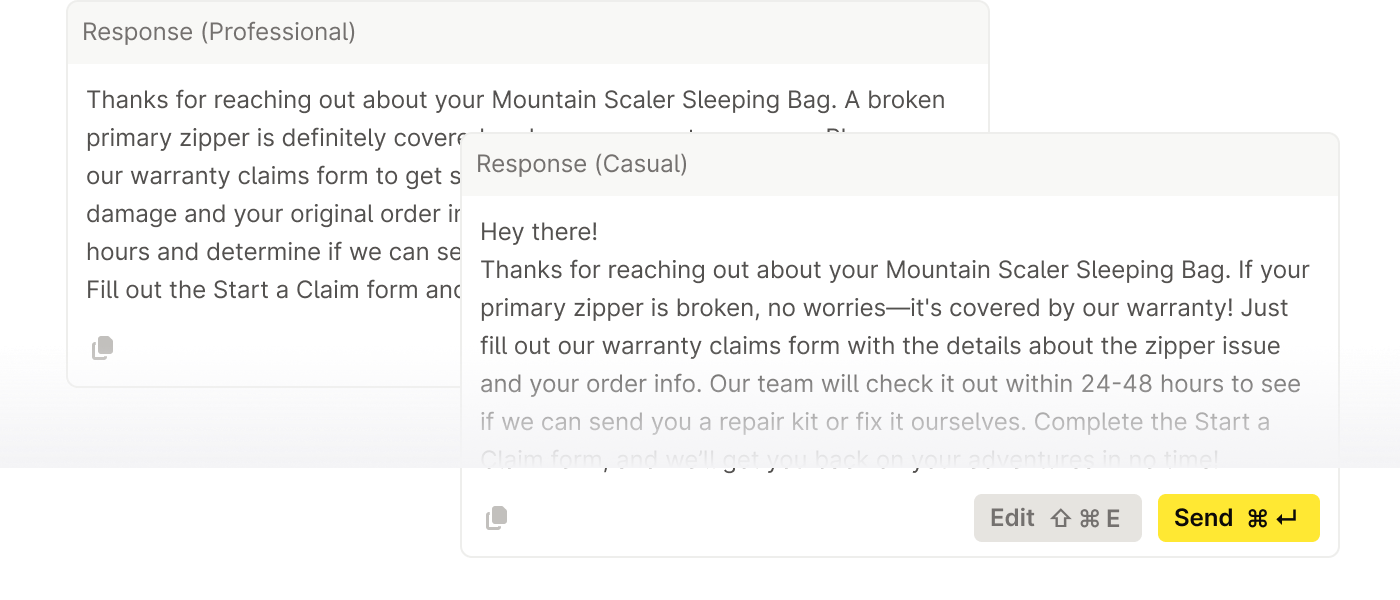Click the command symbol on Send button
Image resolution: width=1400 pixels, height=600 pixels.
(1257, 518)
